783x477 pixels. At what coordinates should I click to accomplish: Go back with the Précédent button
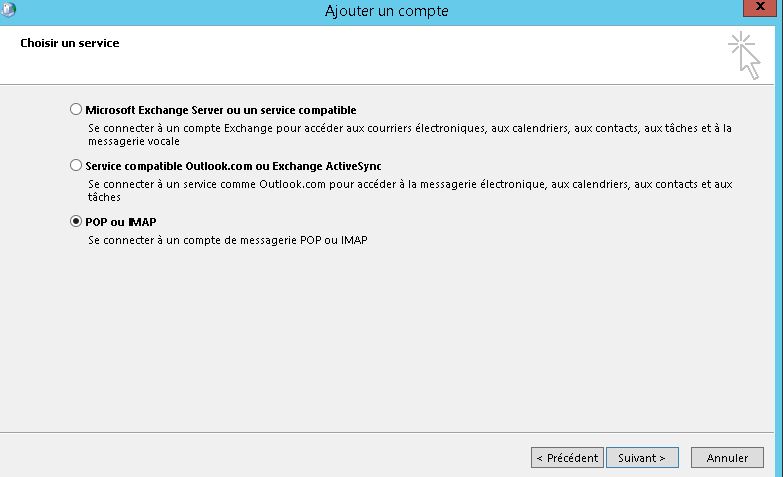[x=567, y=458]
